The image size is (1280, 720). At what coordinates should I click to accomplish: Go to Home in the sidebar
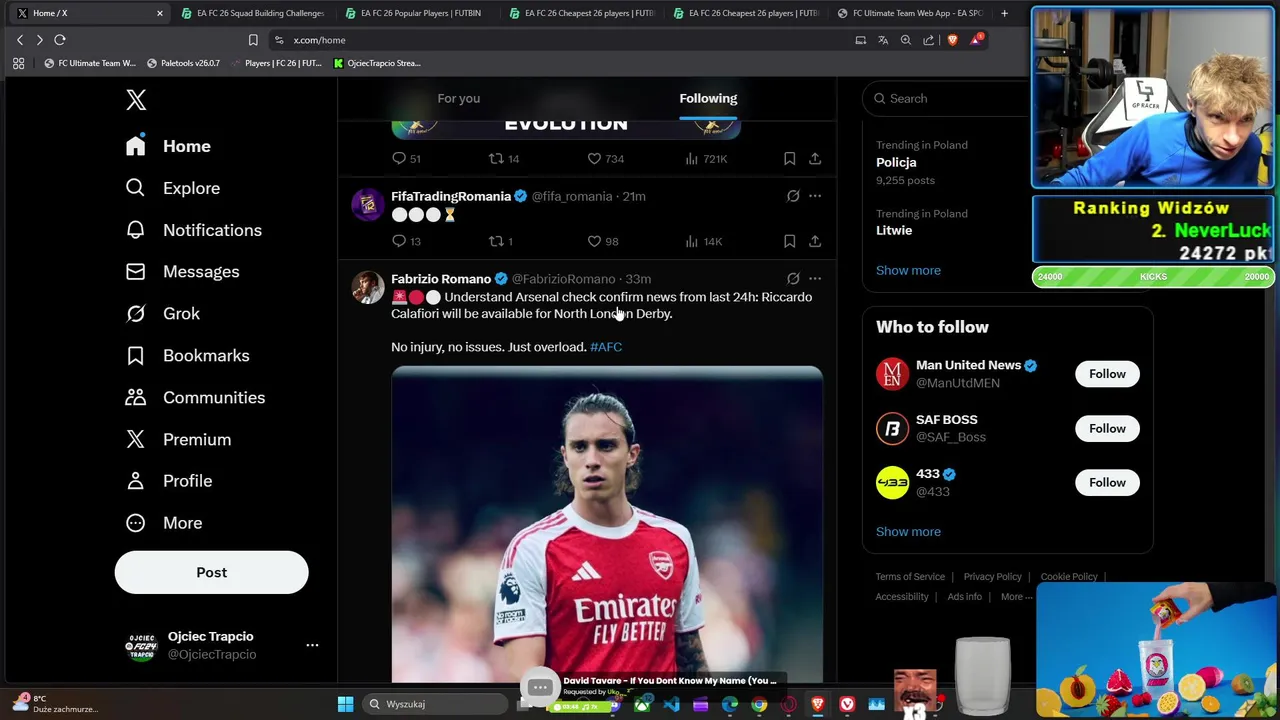coord(168,146)
